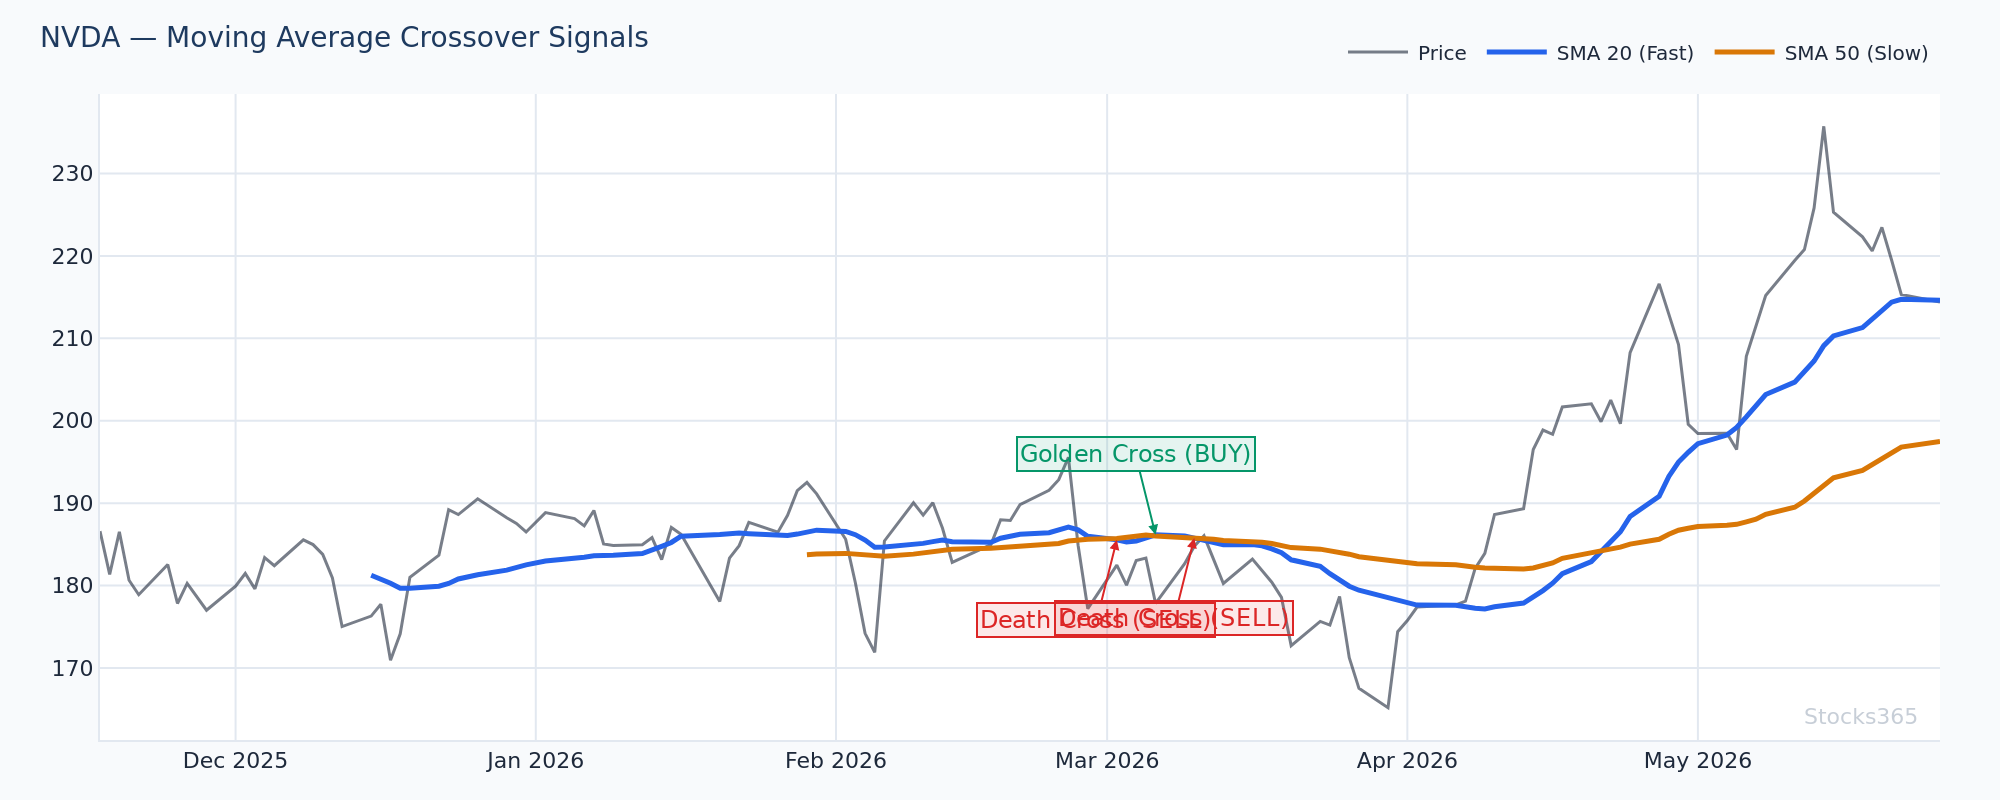Select the Dec 2025 x-axis label
2000x800 pixels.
click(x=235, y=761)
